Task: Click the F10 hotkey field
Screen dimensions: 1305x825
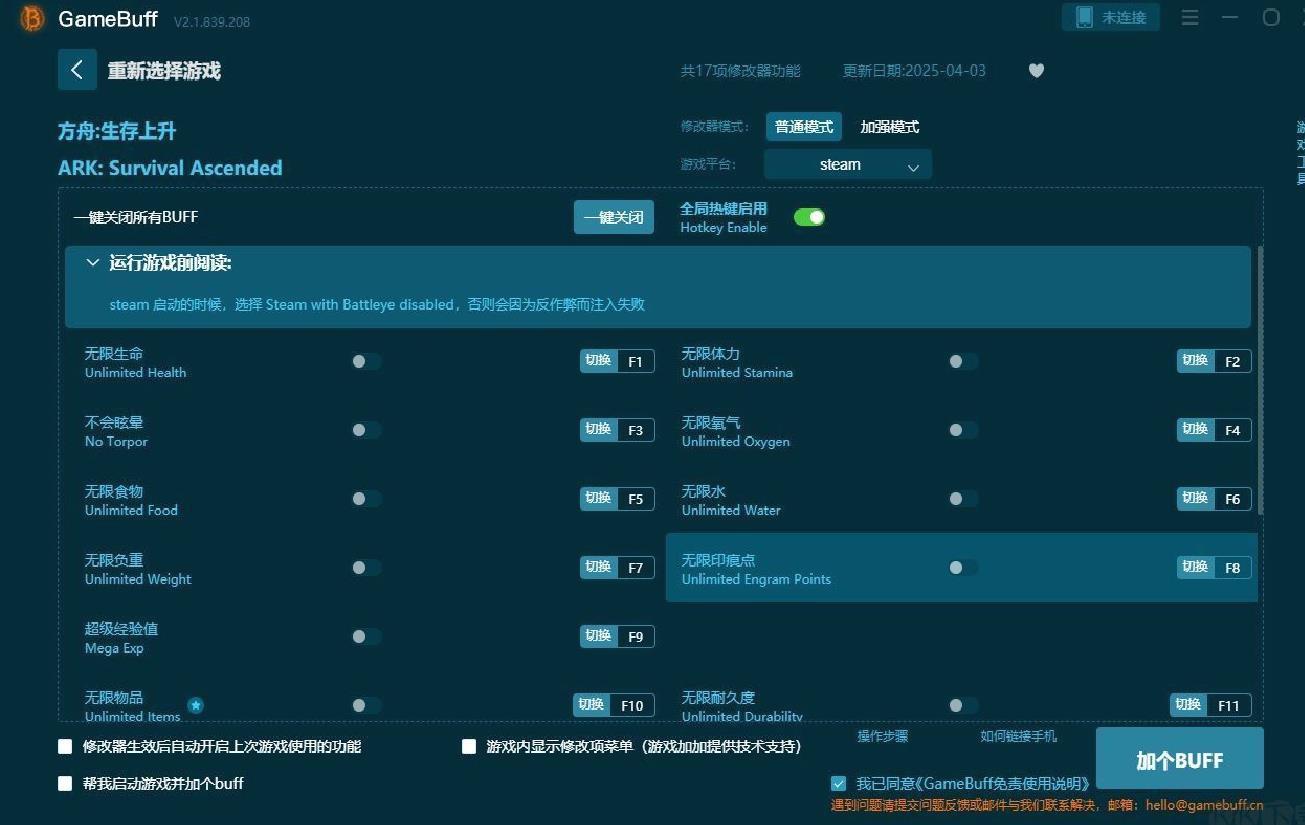Action: (632, 705)
